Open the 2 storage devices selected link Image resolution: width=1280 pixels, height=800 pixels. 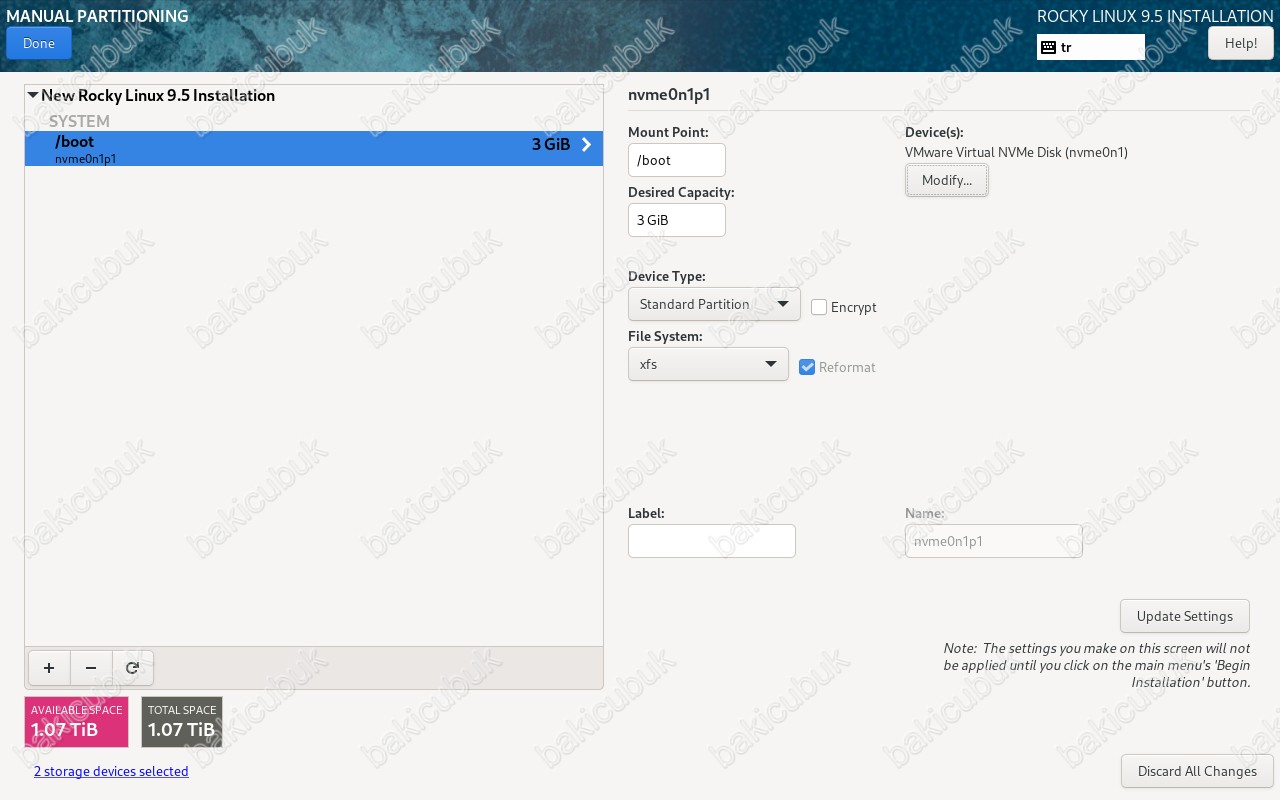click(x=111, y=771)
